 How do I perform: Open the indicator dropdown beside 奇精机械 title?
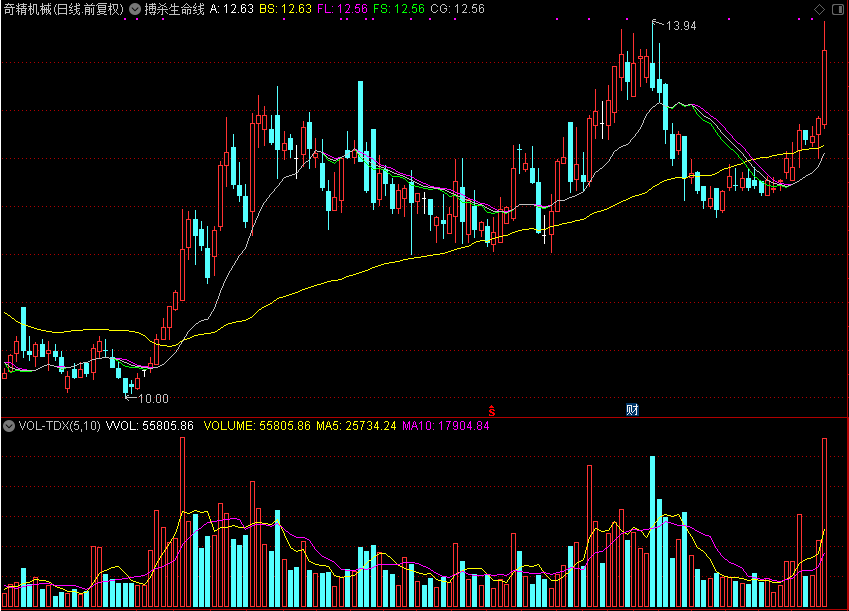coord(135,9)
